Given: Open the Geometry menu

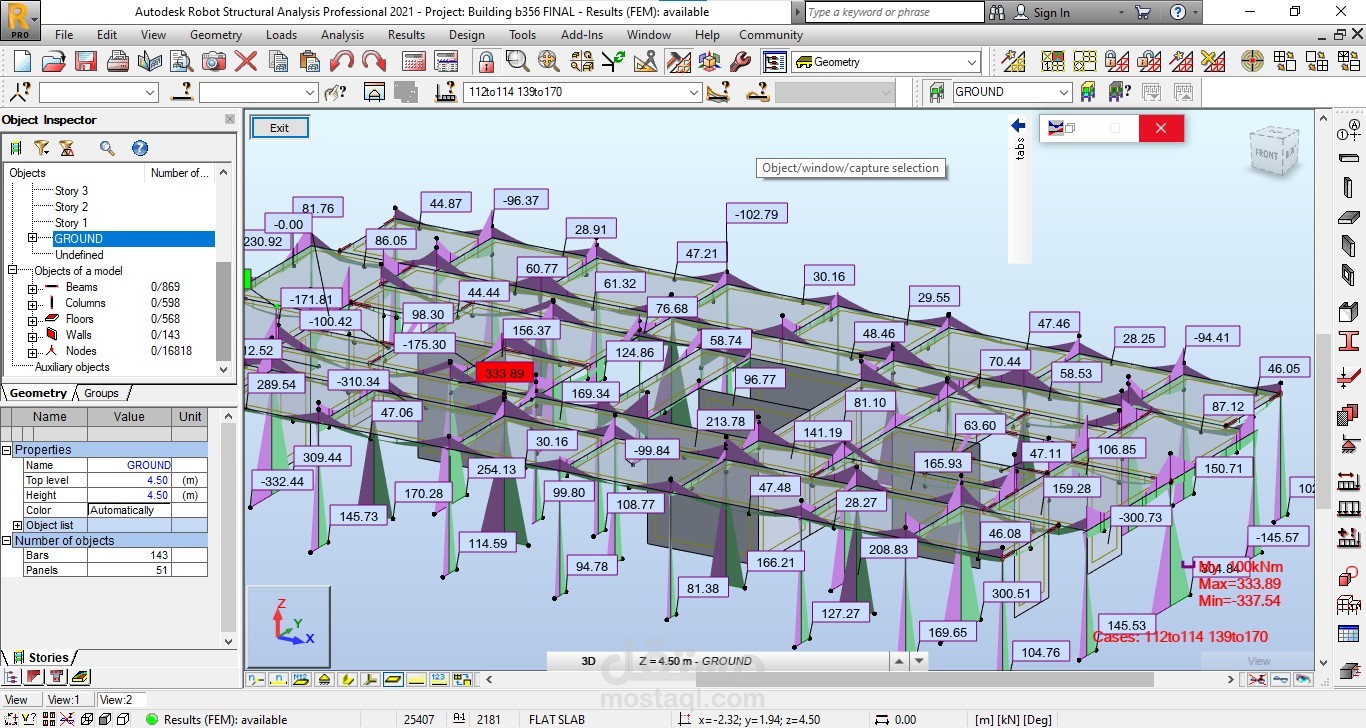Looking at the screenshot, I should [216, 34].
